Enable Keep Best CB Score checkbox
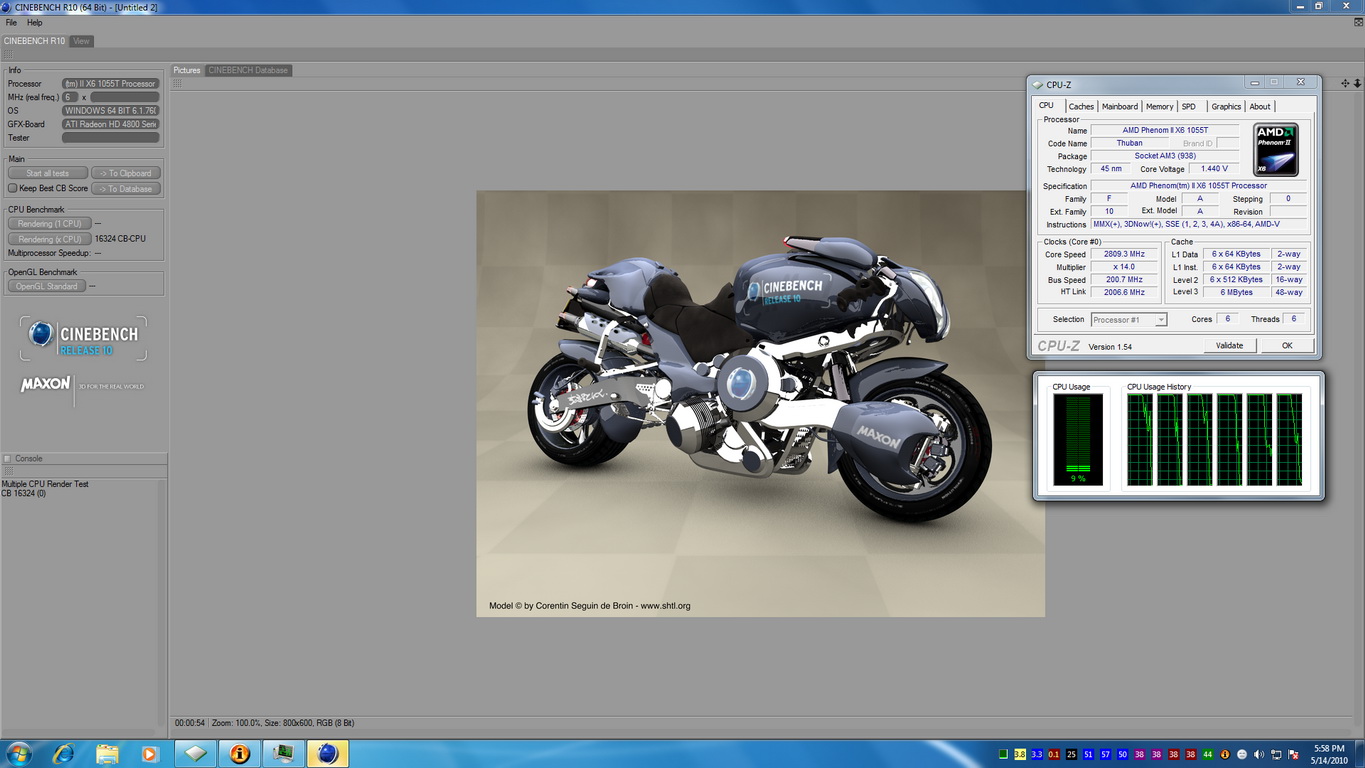Image resolution: width=1365 pixels, height=768 pixels. (13, 188)
